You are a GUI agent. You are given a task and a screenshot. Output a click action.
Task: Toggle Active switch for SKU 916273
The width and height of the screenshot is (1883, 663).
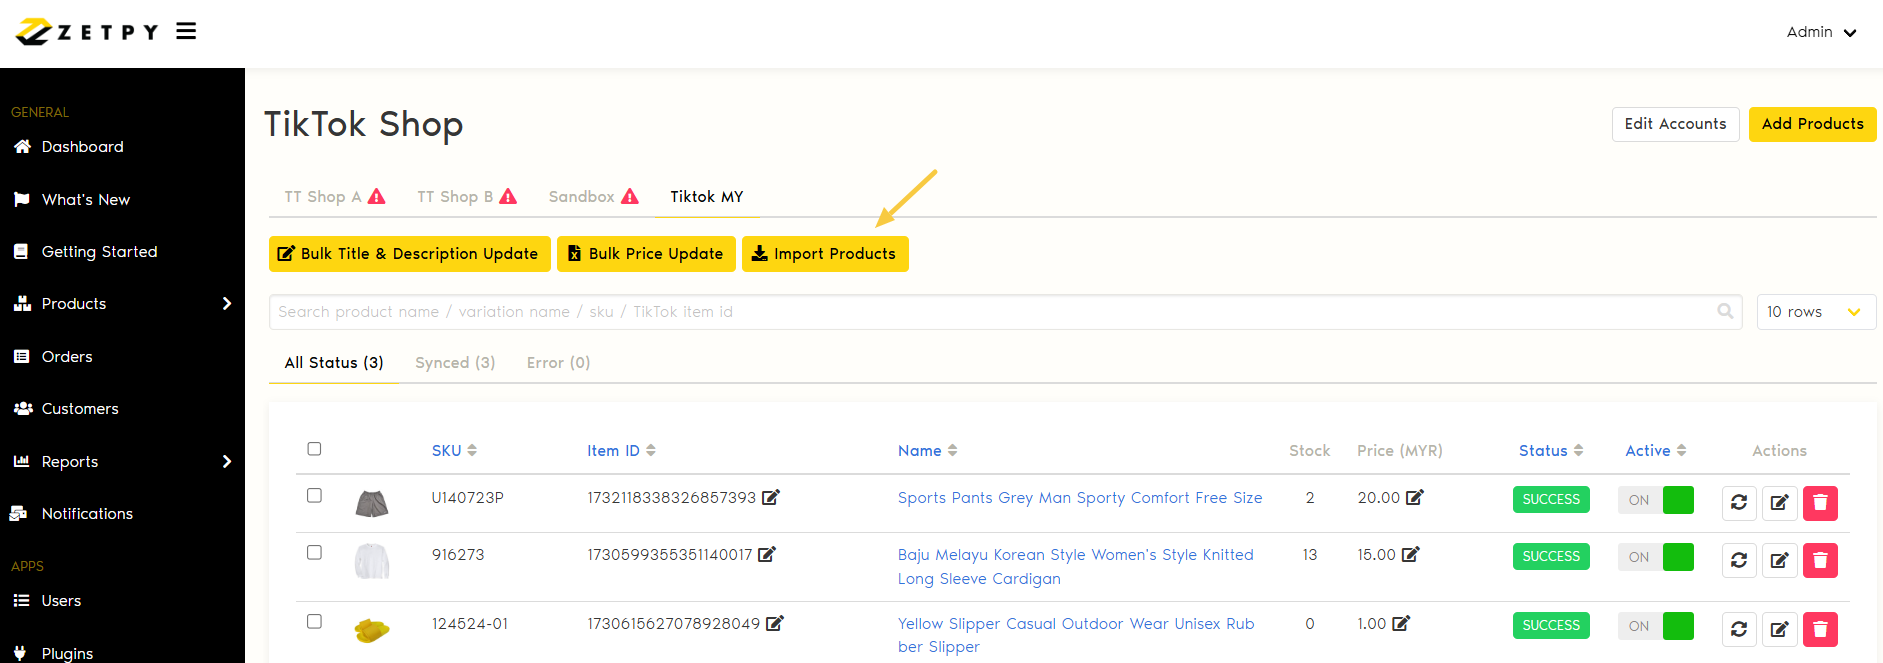(1656, 557)
